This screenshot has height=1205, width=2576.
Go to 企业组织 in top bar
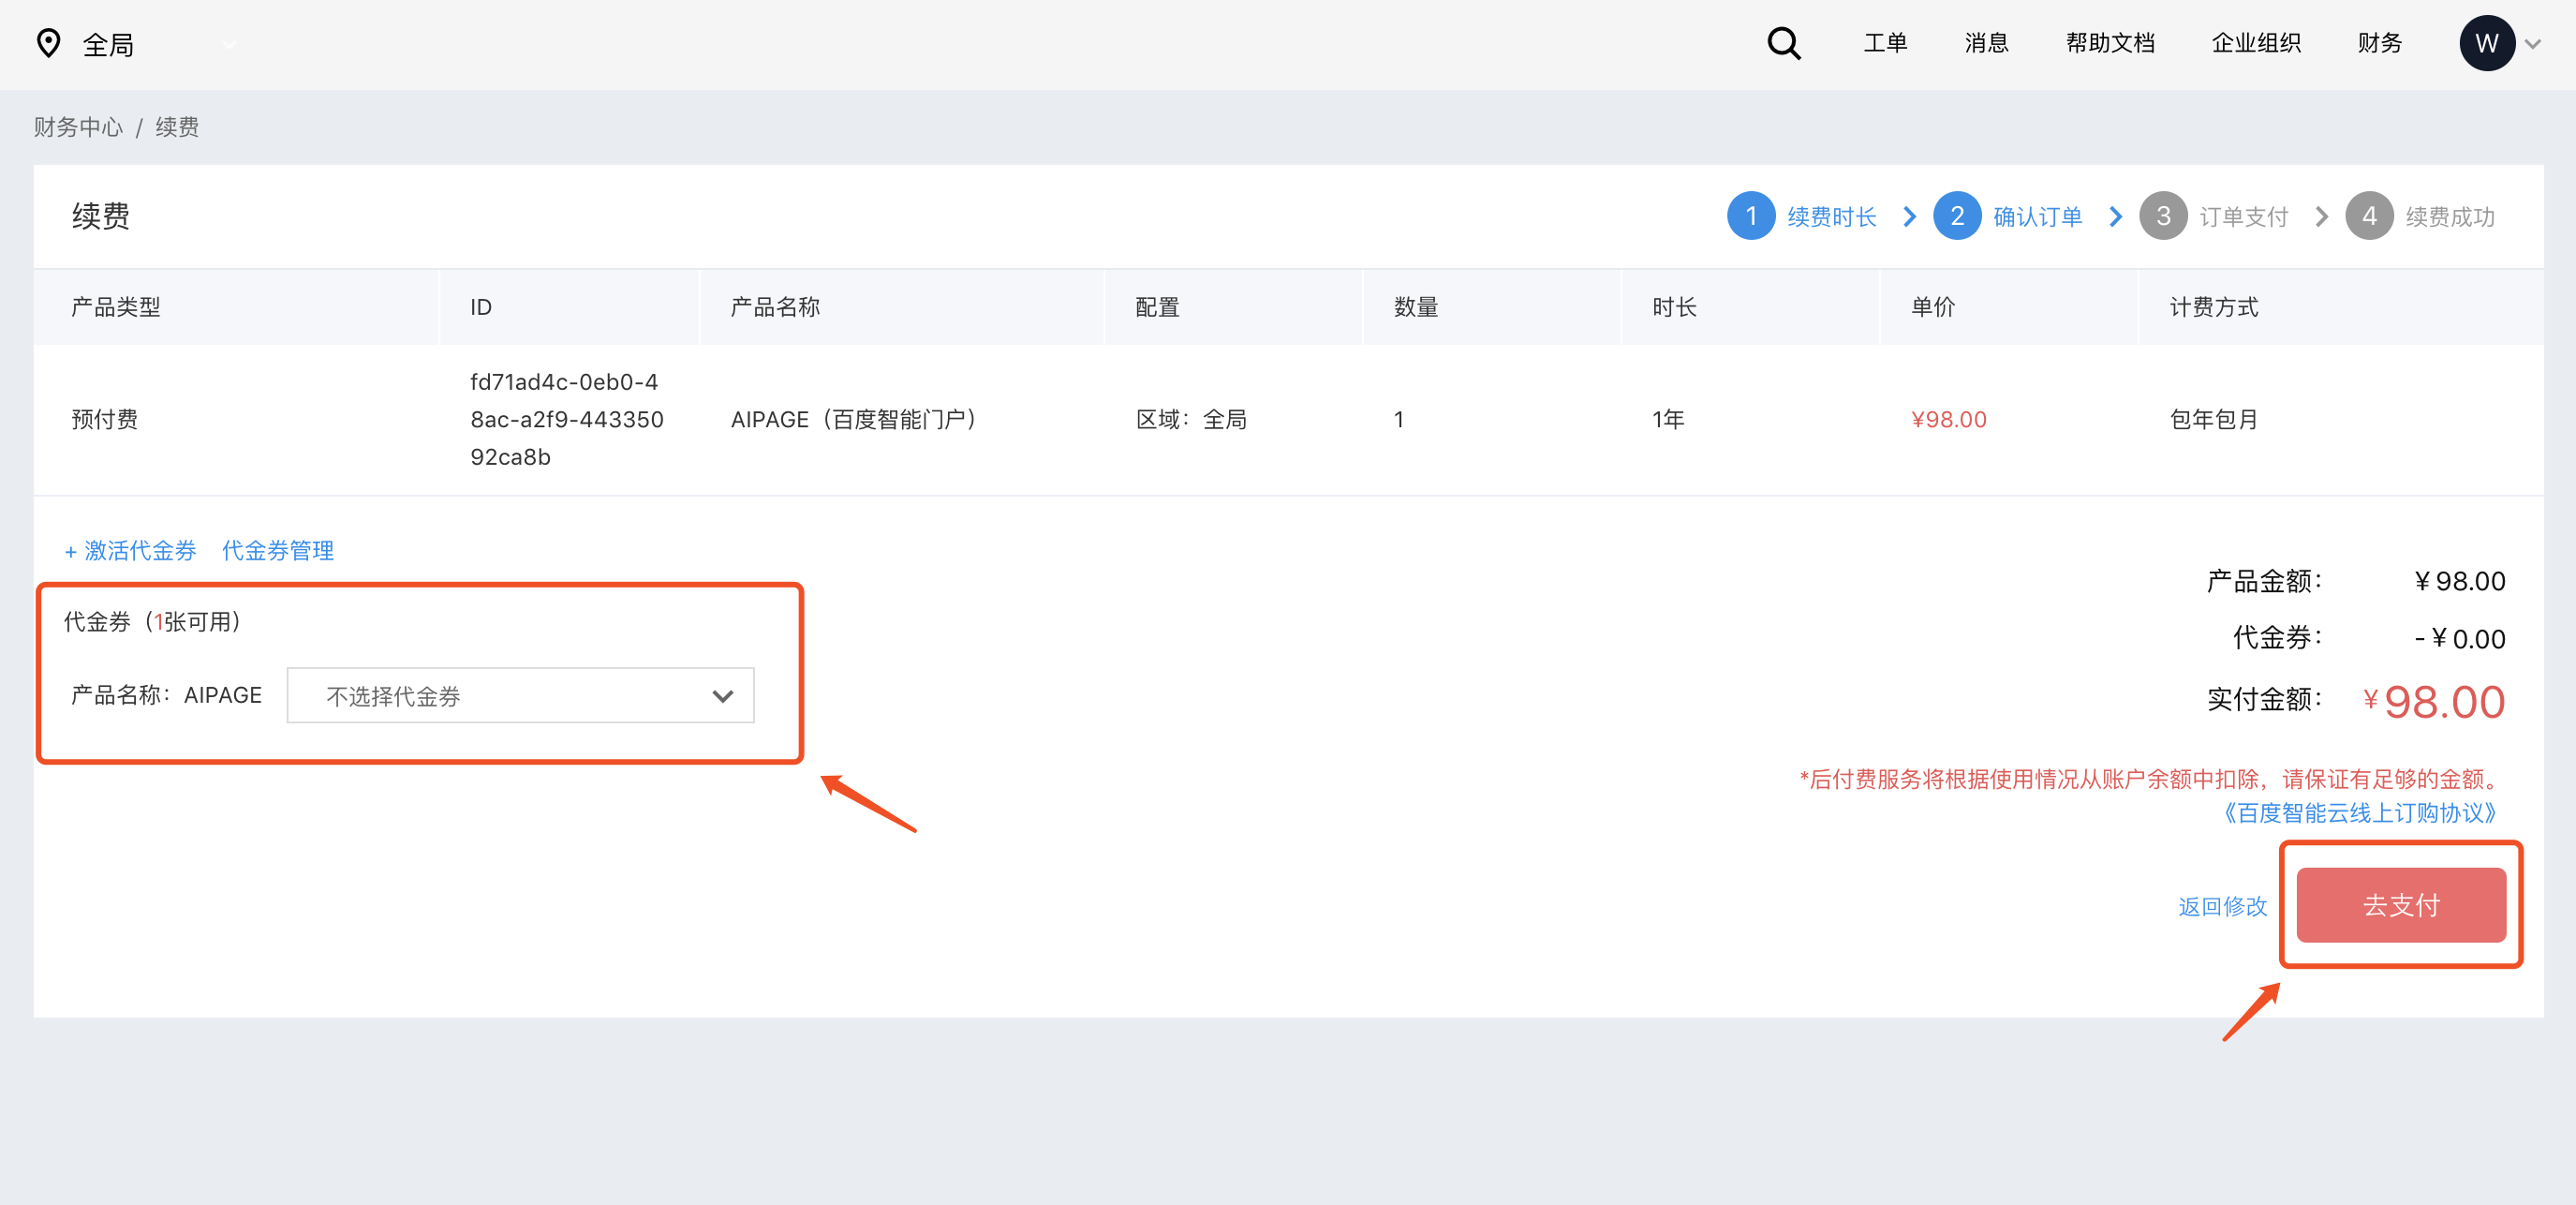coord(2255,43)
